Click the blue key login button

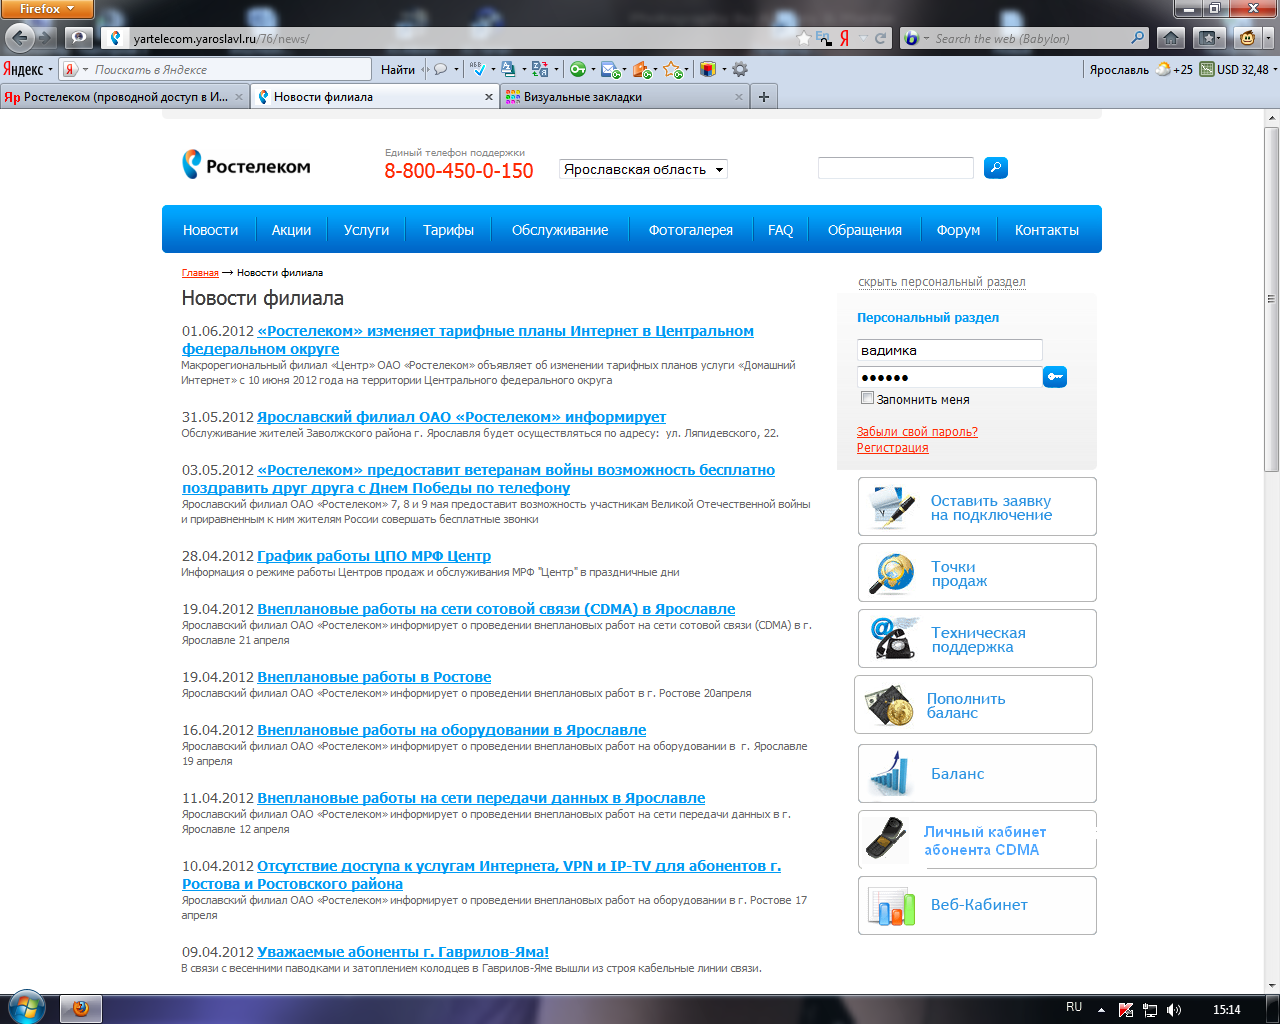(1054, 377)
